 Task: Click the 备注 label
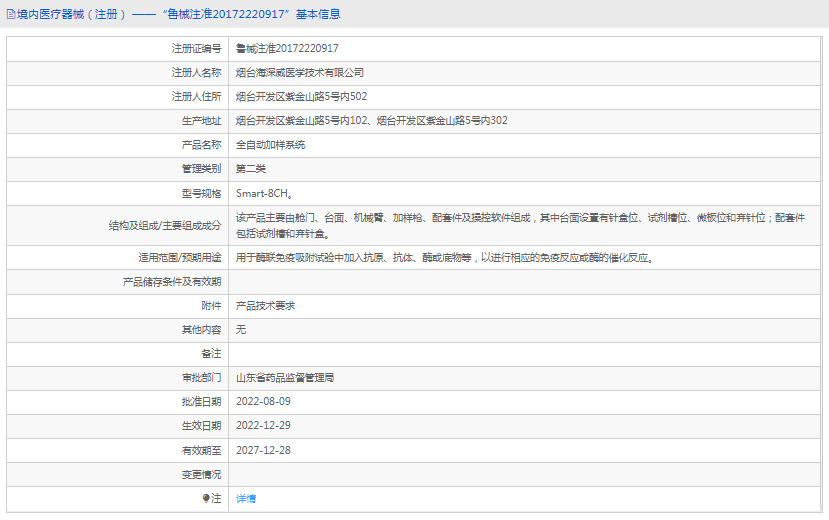point(211,354)
